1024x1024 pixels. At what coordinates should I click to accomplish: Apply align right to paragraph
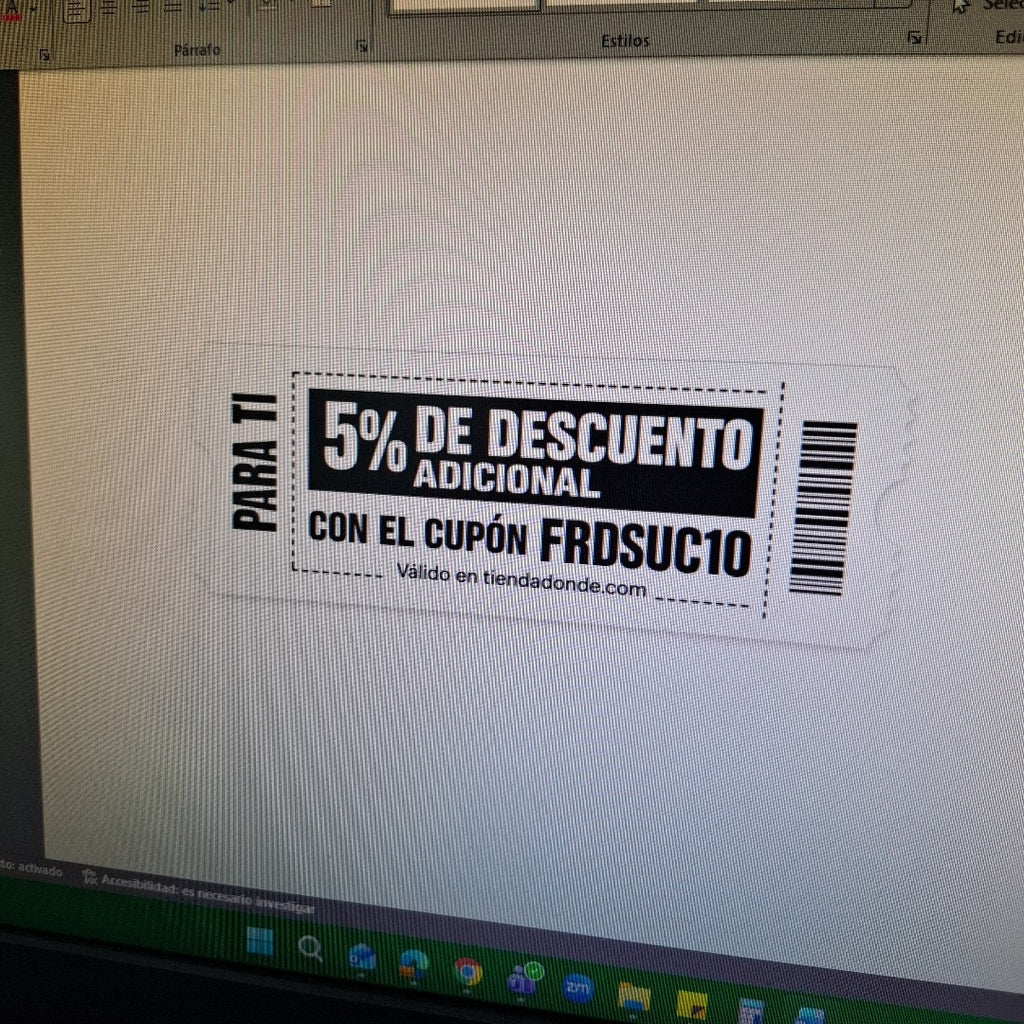click(x=140, y=7)
